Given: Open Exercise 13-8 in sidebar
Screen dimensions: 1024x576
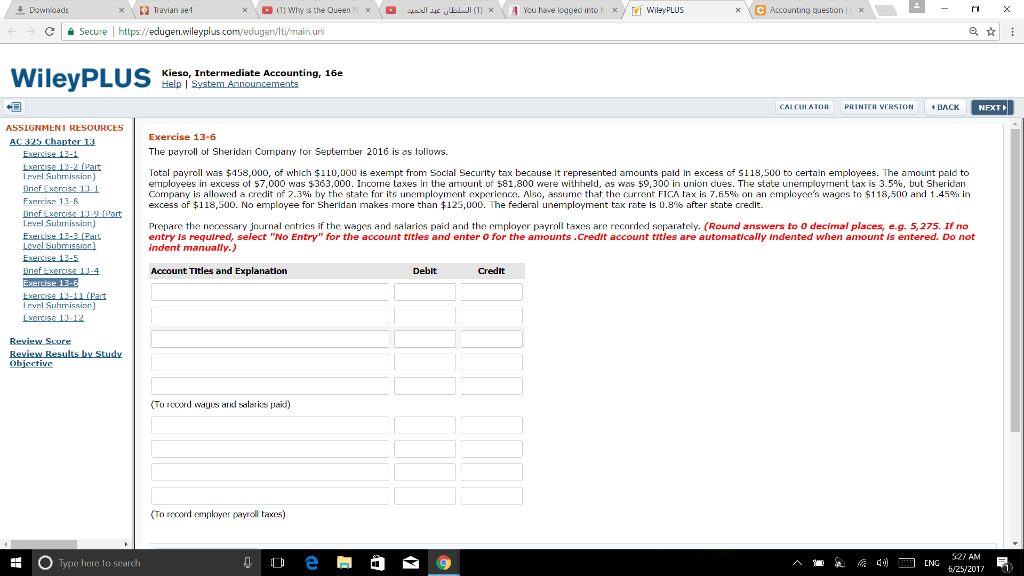Looking at the screenshot, I should [50, 201].
